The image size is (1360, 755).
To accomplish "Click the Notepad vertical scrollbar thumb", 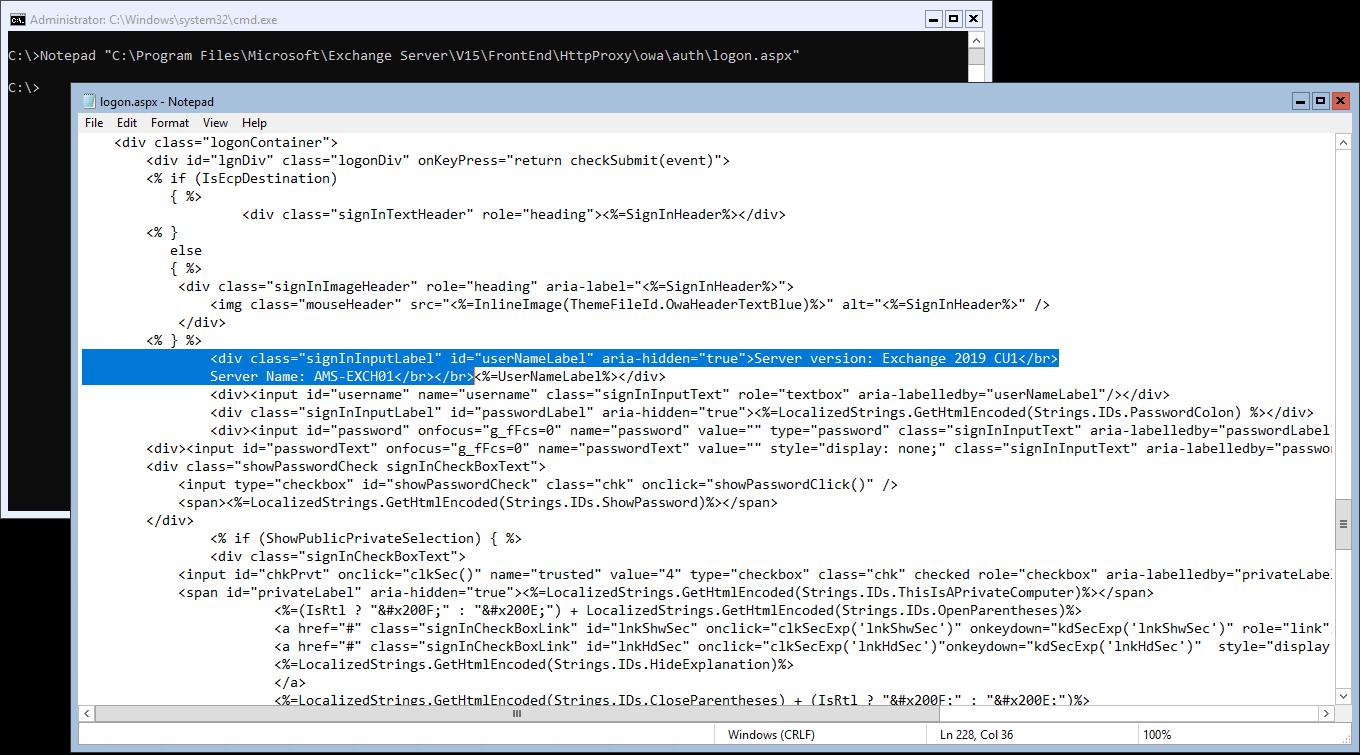I will (x=1342, y=526).
